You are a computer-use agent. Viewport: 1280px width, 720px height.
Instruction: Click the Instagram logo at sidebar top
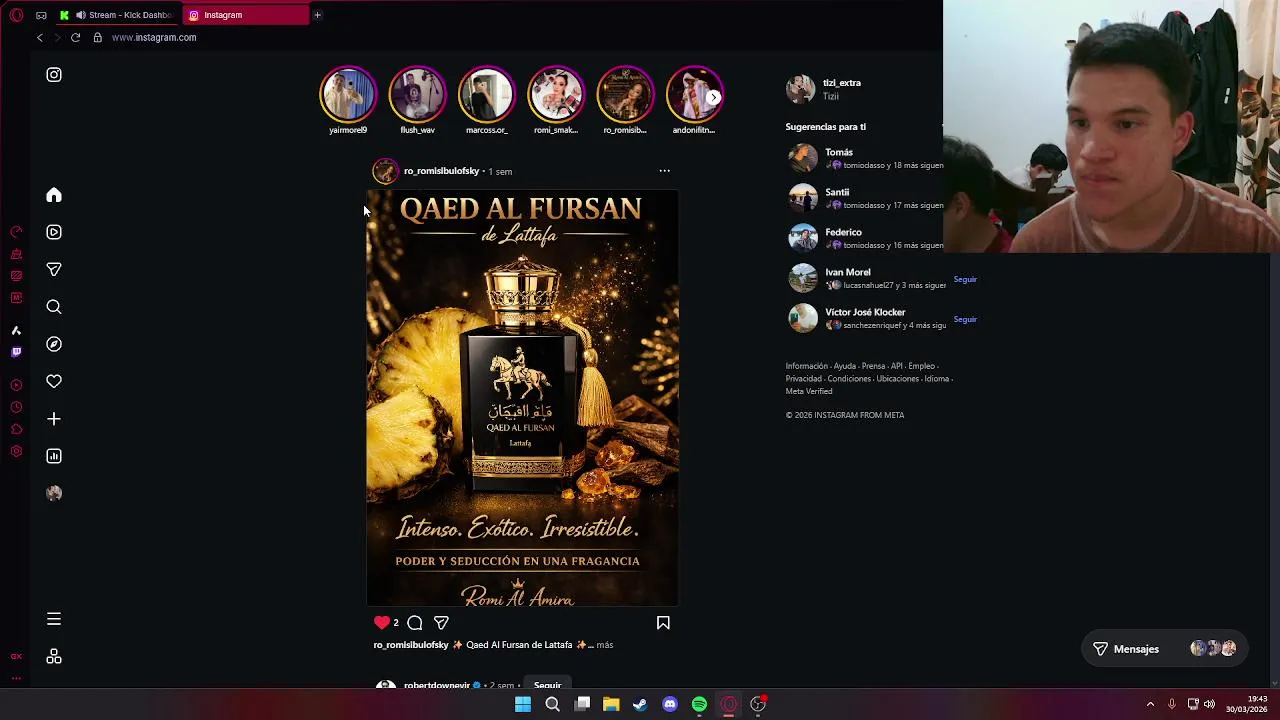(54, 75)
